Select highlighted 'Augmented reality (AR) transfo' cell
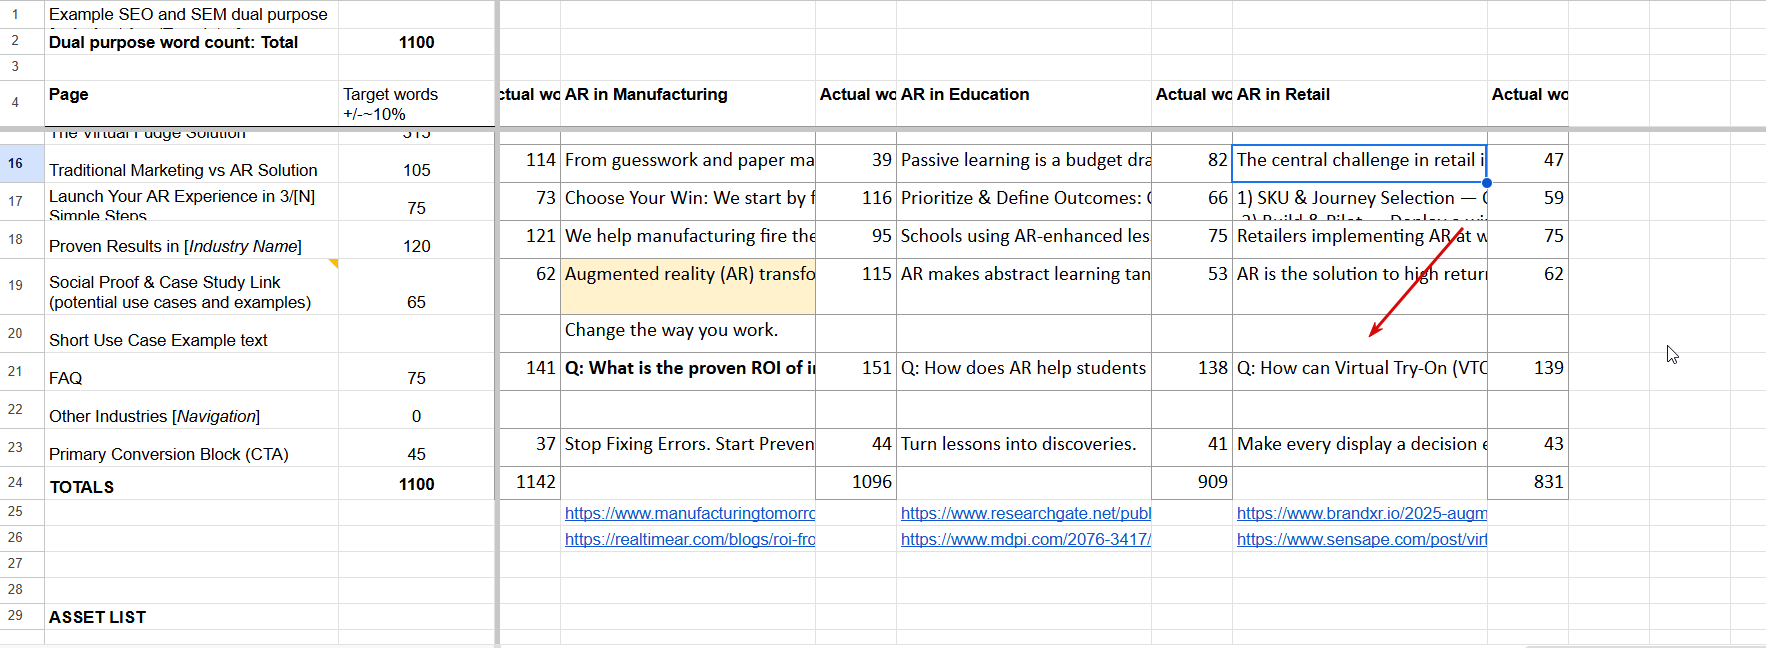The width and height of the screenshot is (1766, 648). click(688, 287)
